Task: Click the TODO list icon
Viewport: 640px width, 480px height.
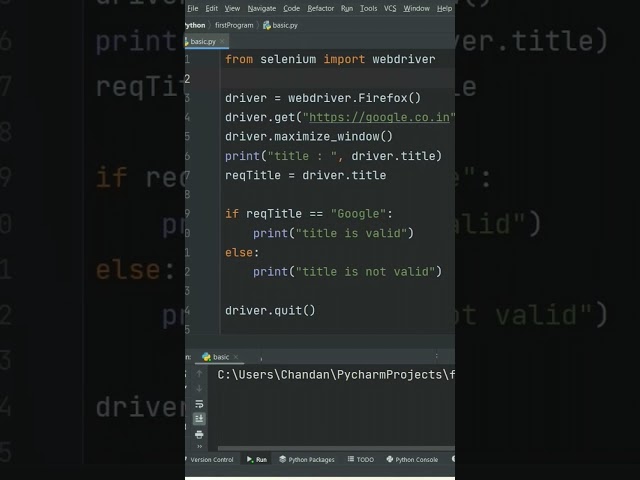Action: [351, 459]
